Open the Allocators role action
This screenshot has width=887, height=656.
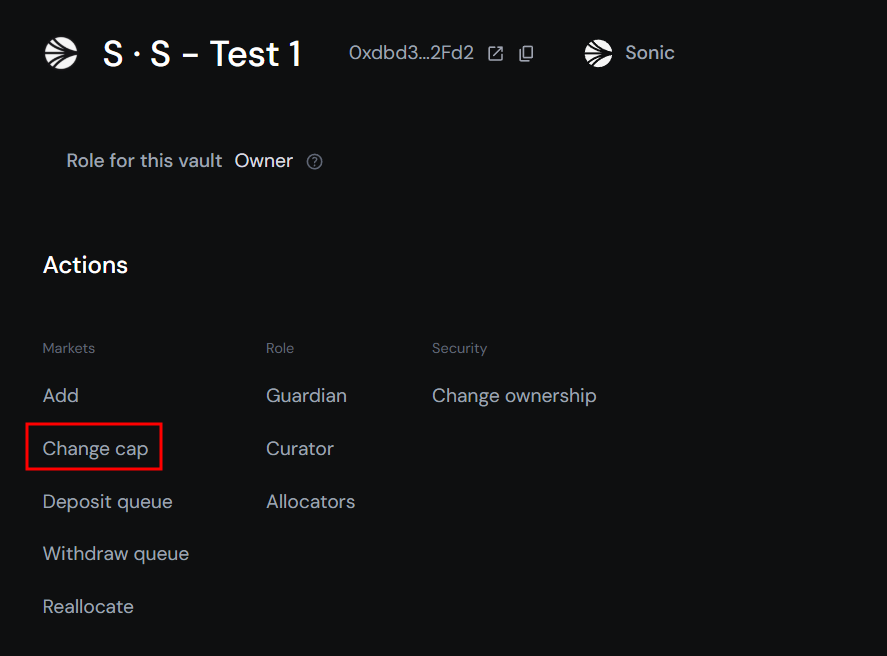pos(310,502)
